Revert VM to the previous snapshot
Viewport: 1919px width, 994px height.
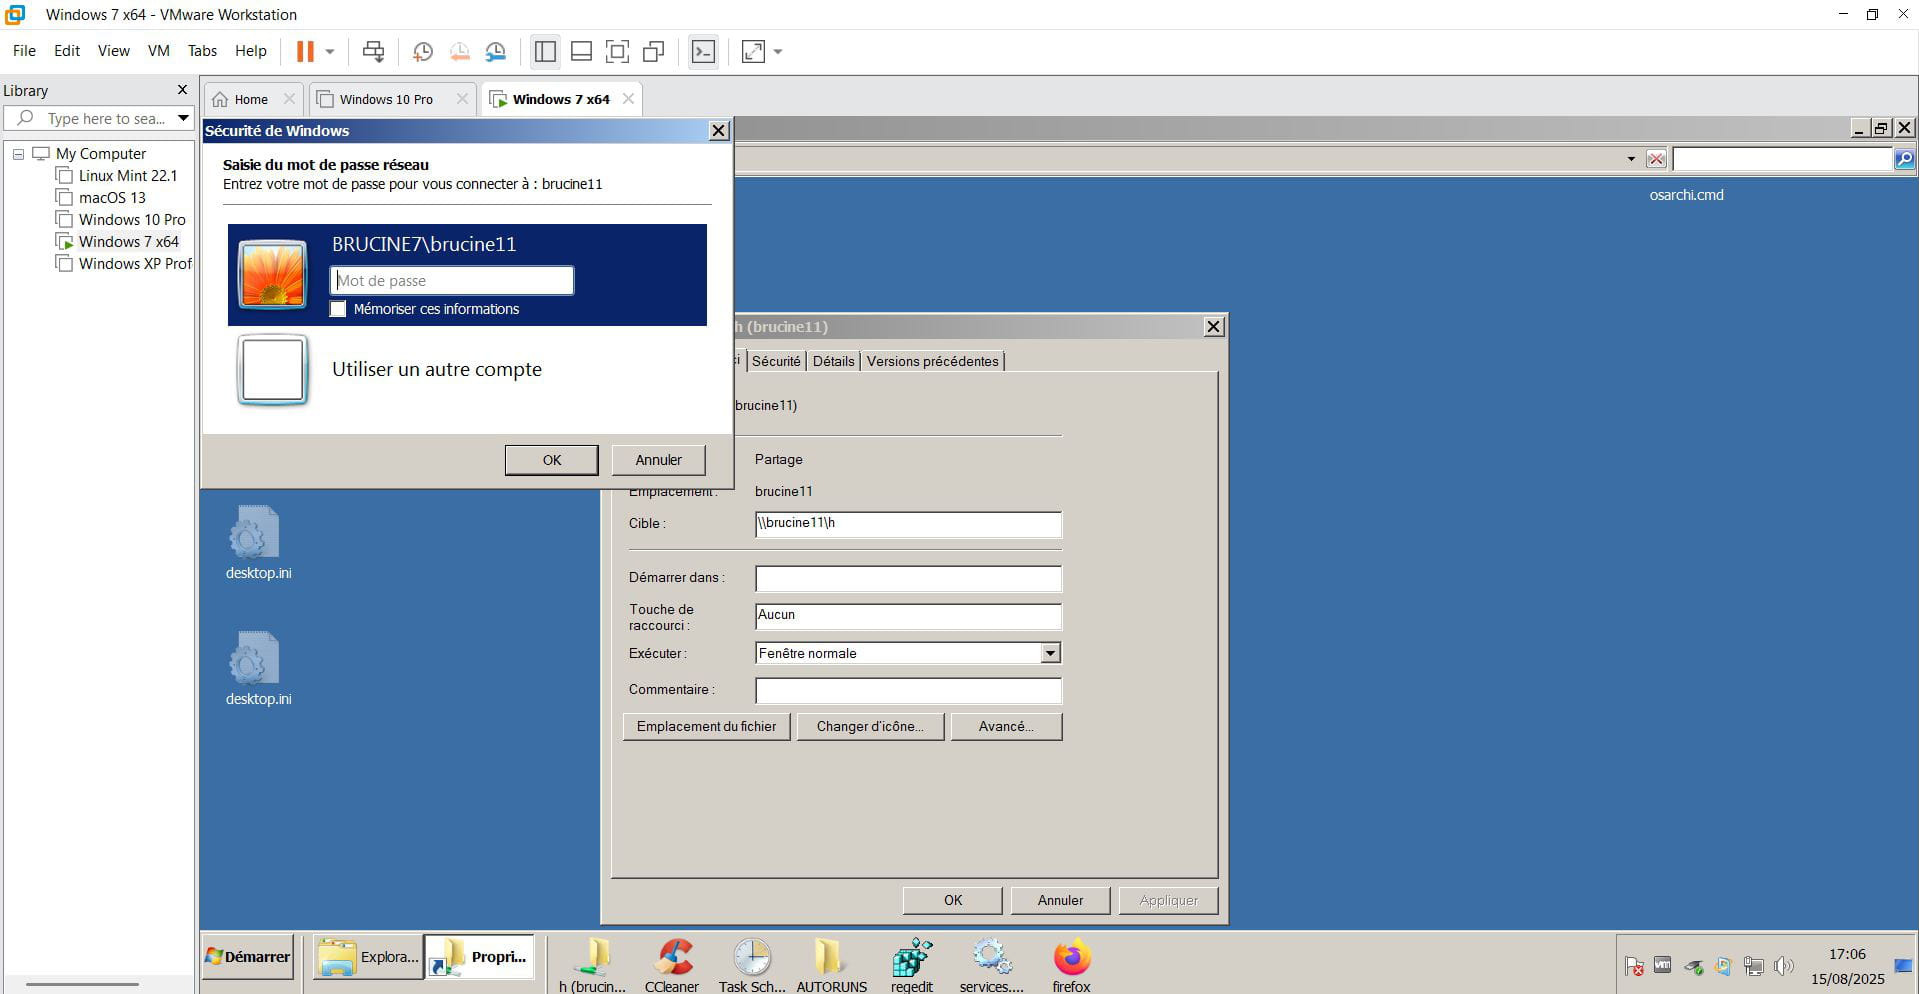[x=459, y=51]
